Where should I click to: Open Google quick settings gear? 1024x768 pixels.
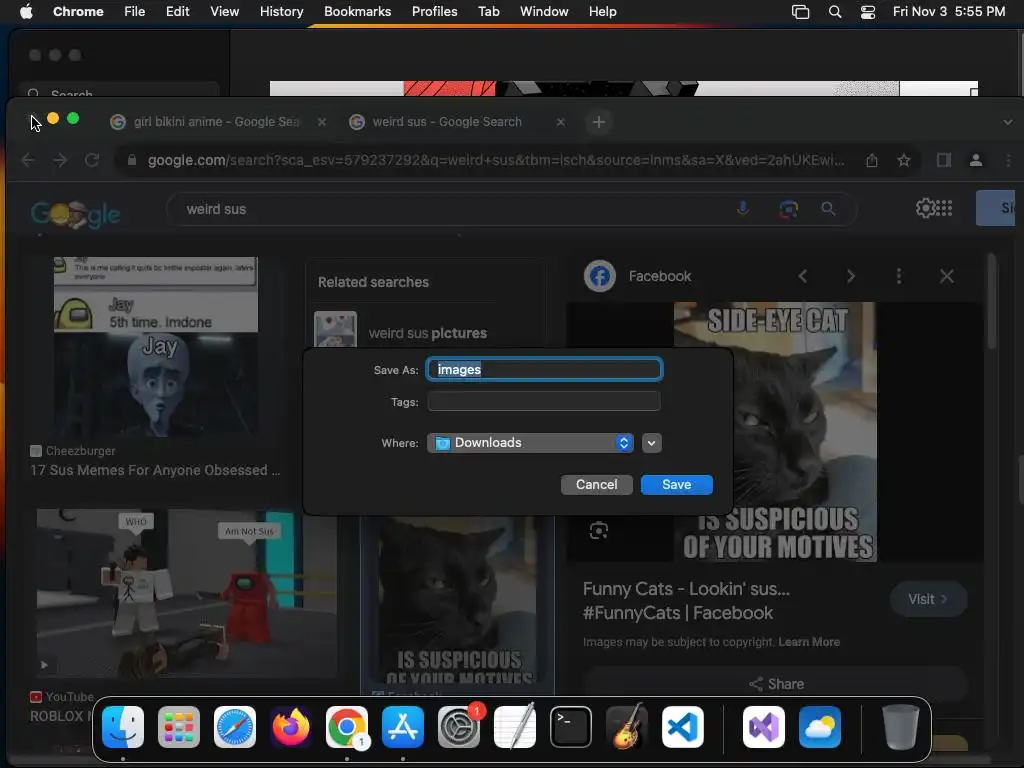[x=925, y=208]
